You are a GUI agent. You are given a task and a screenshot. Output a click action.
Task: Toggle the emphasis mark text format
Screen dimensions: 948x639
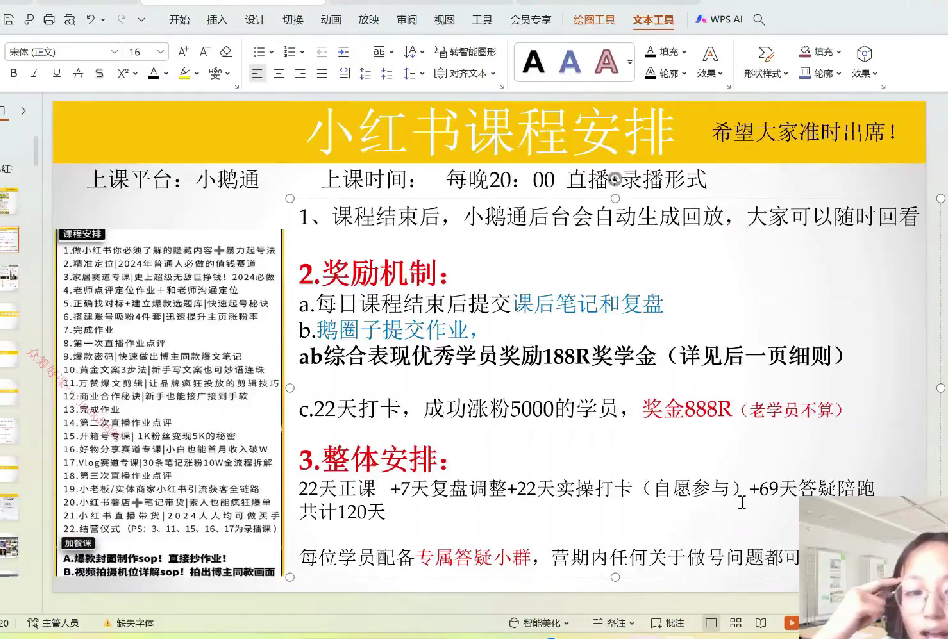click(78, 74)
